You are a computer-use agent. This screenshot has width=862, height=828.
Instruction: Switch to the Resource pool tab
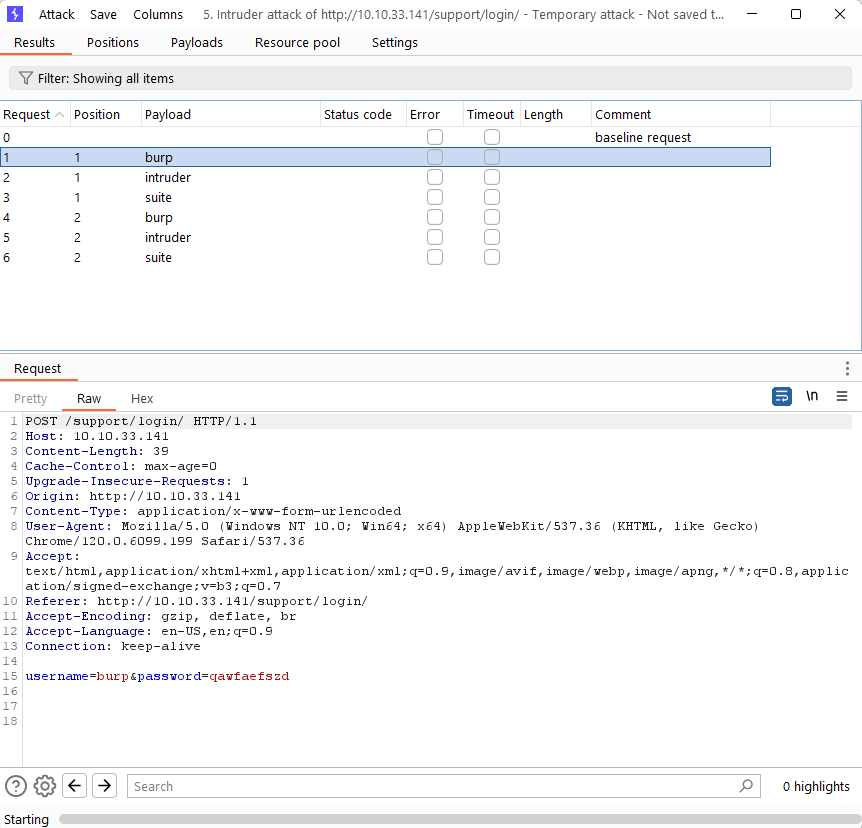tap(297, 42)
